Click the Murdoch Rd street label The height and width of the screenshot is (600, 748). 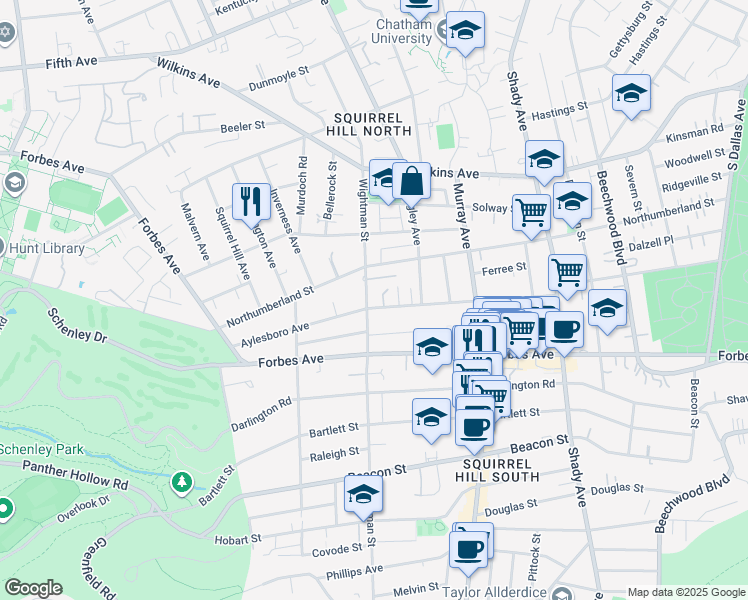pos(302,186)
